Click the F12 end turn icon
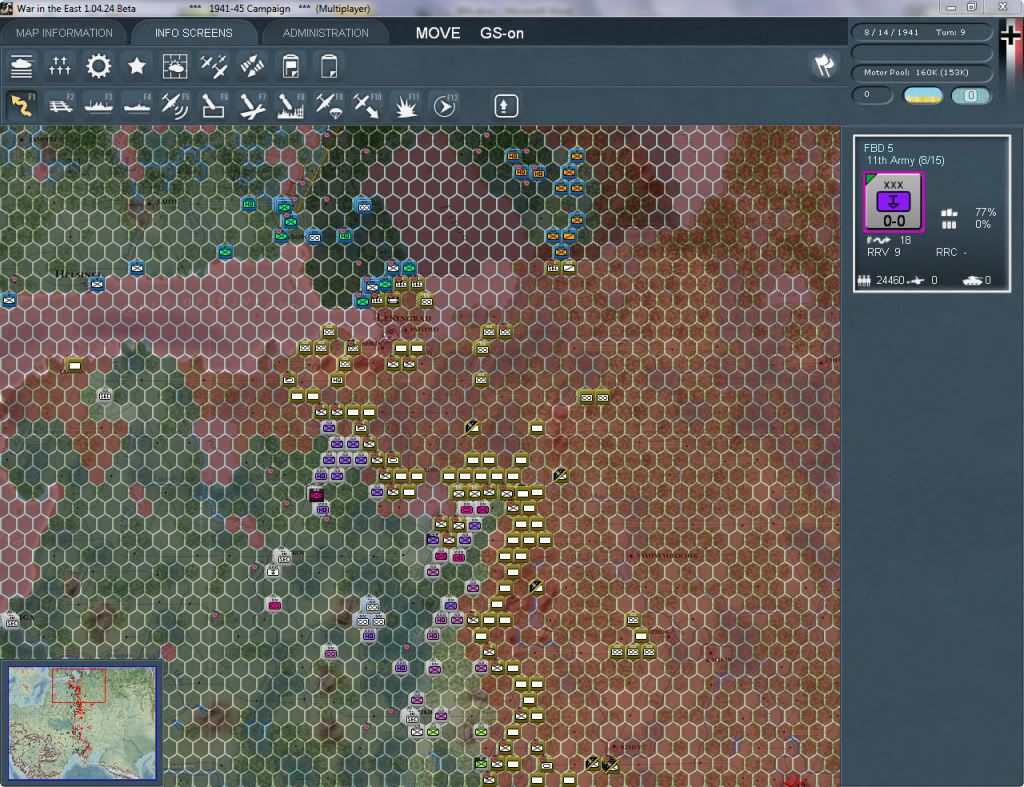 (x=445, y=105)
